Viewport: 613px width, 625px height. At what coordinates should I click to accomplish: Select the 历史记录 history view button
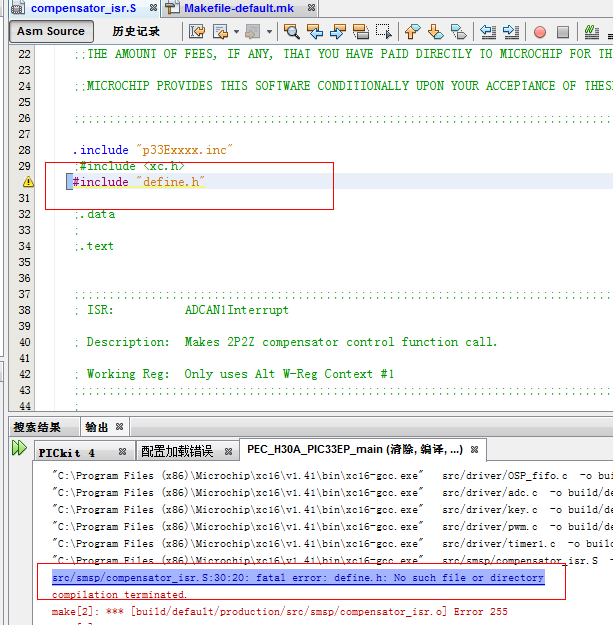136,31
